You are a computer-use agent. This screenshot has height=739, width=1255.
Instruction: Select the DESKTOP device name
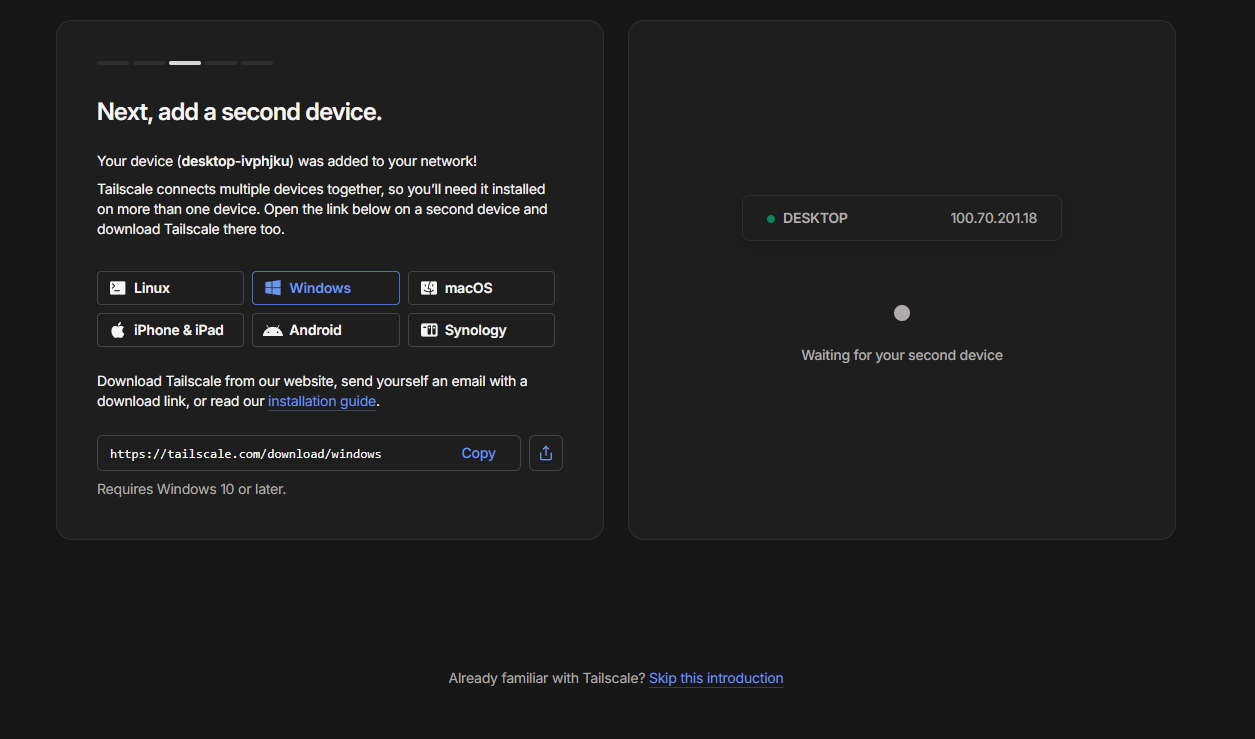(x=815, y=218)
